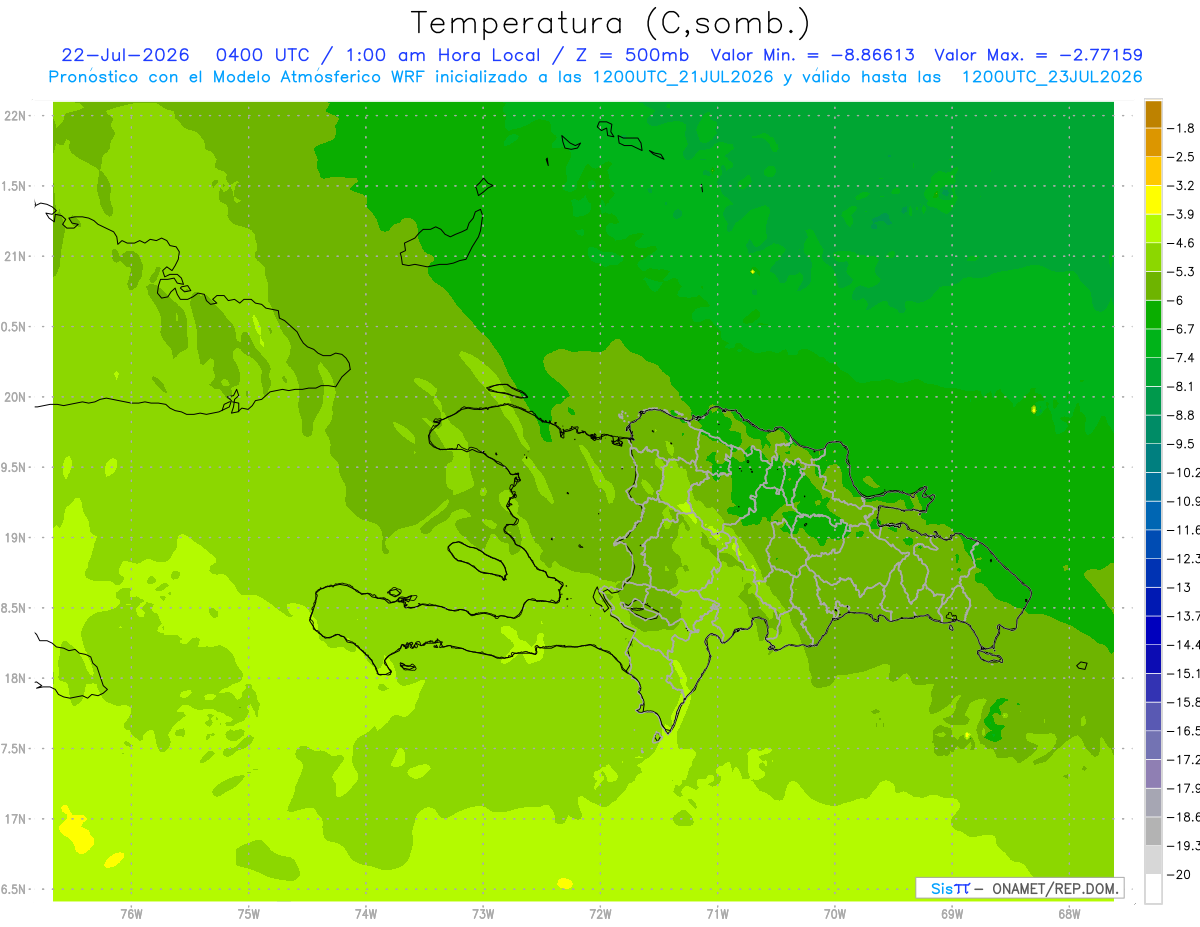Viewport: 1200px width, 927px height.
Task: Click the "76W" longitude axis label
Action: (131, 913)
